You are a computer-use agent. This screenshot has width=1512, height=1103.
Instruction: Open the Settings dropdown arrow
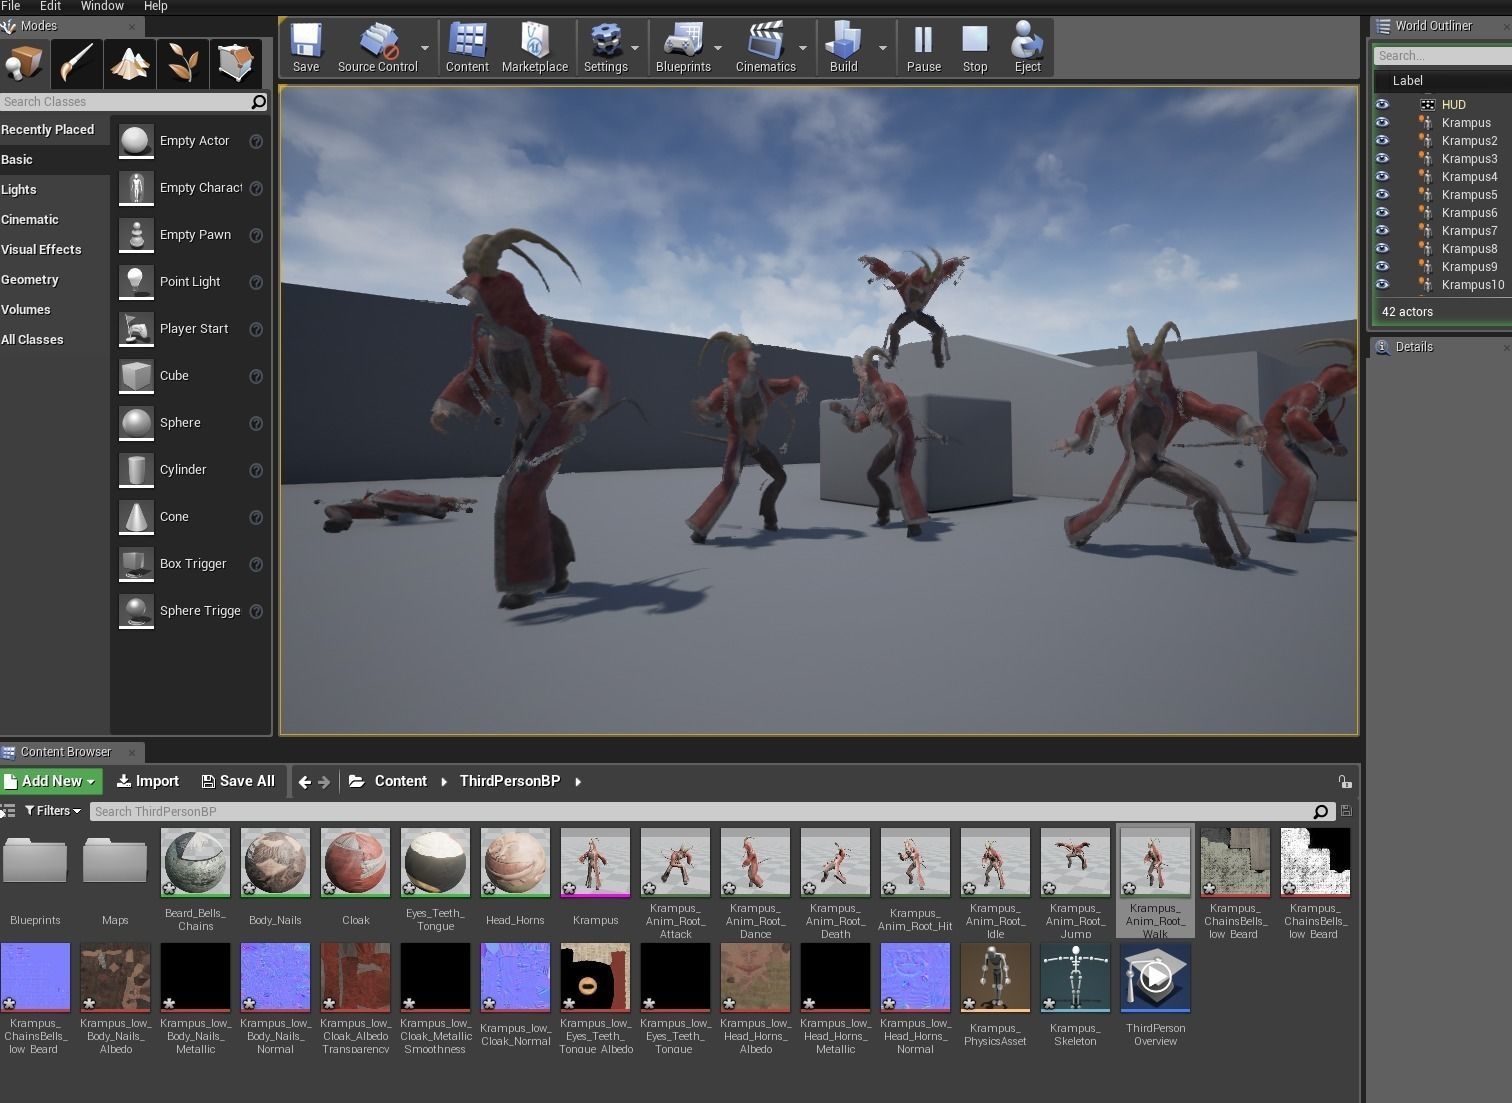(635, 47)
